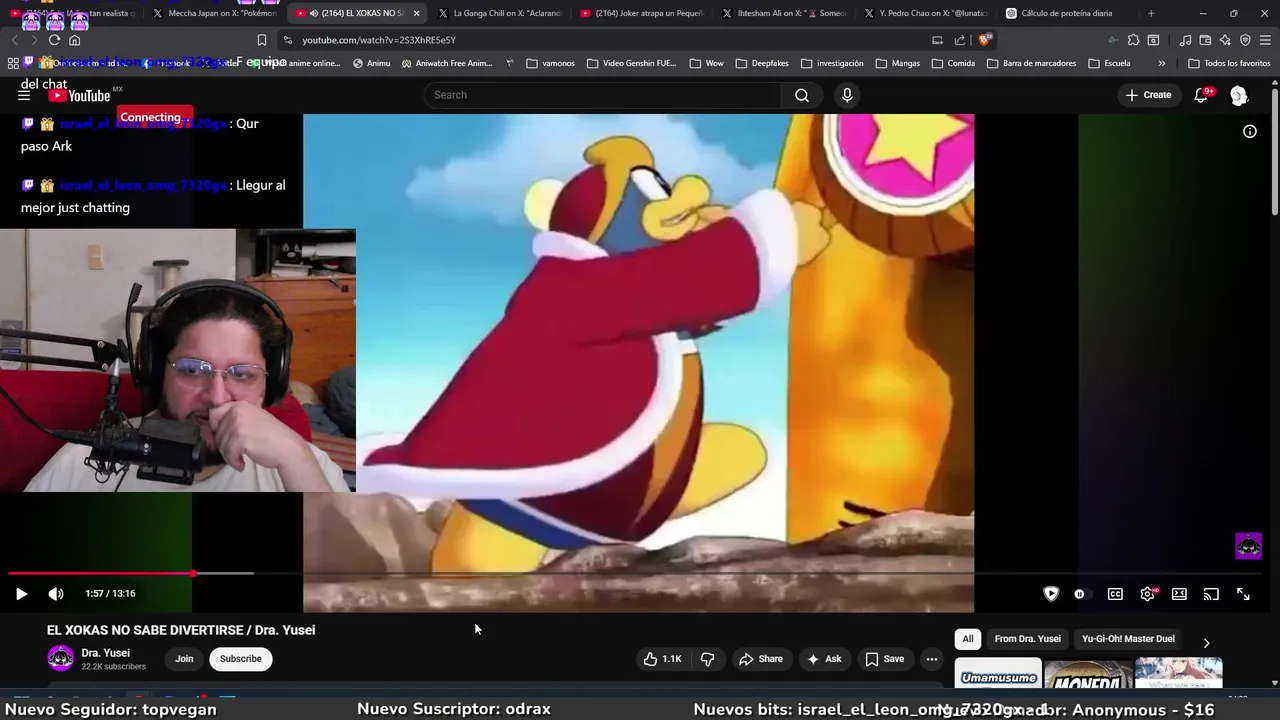Go to the YouTube home logo
The image size is (1280, 720).
tap(80, 95)
